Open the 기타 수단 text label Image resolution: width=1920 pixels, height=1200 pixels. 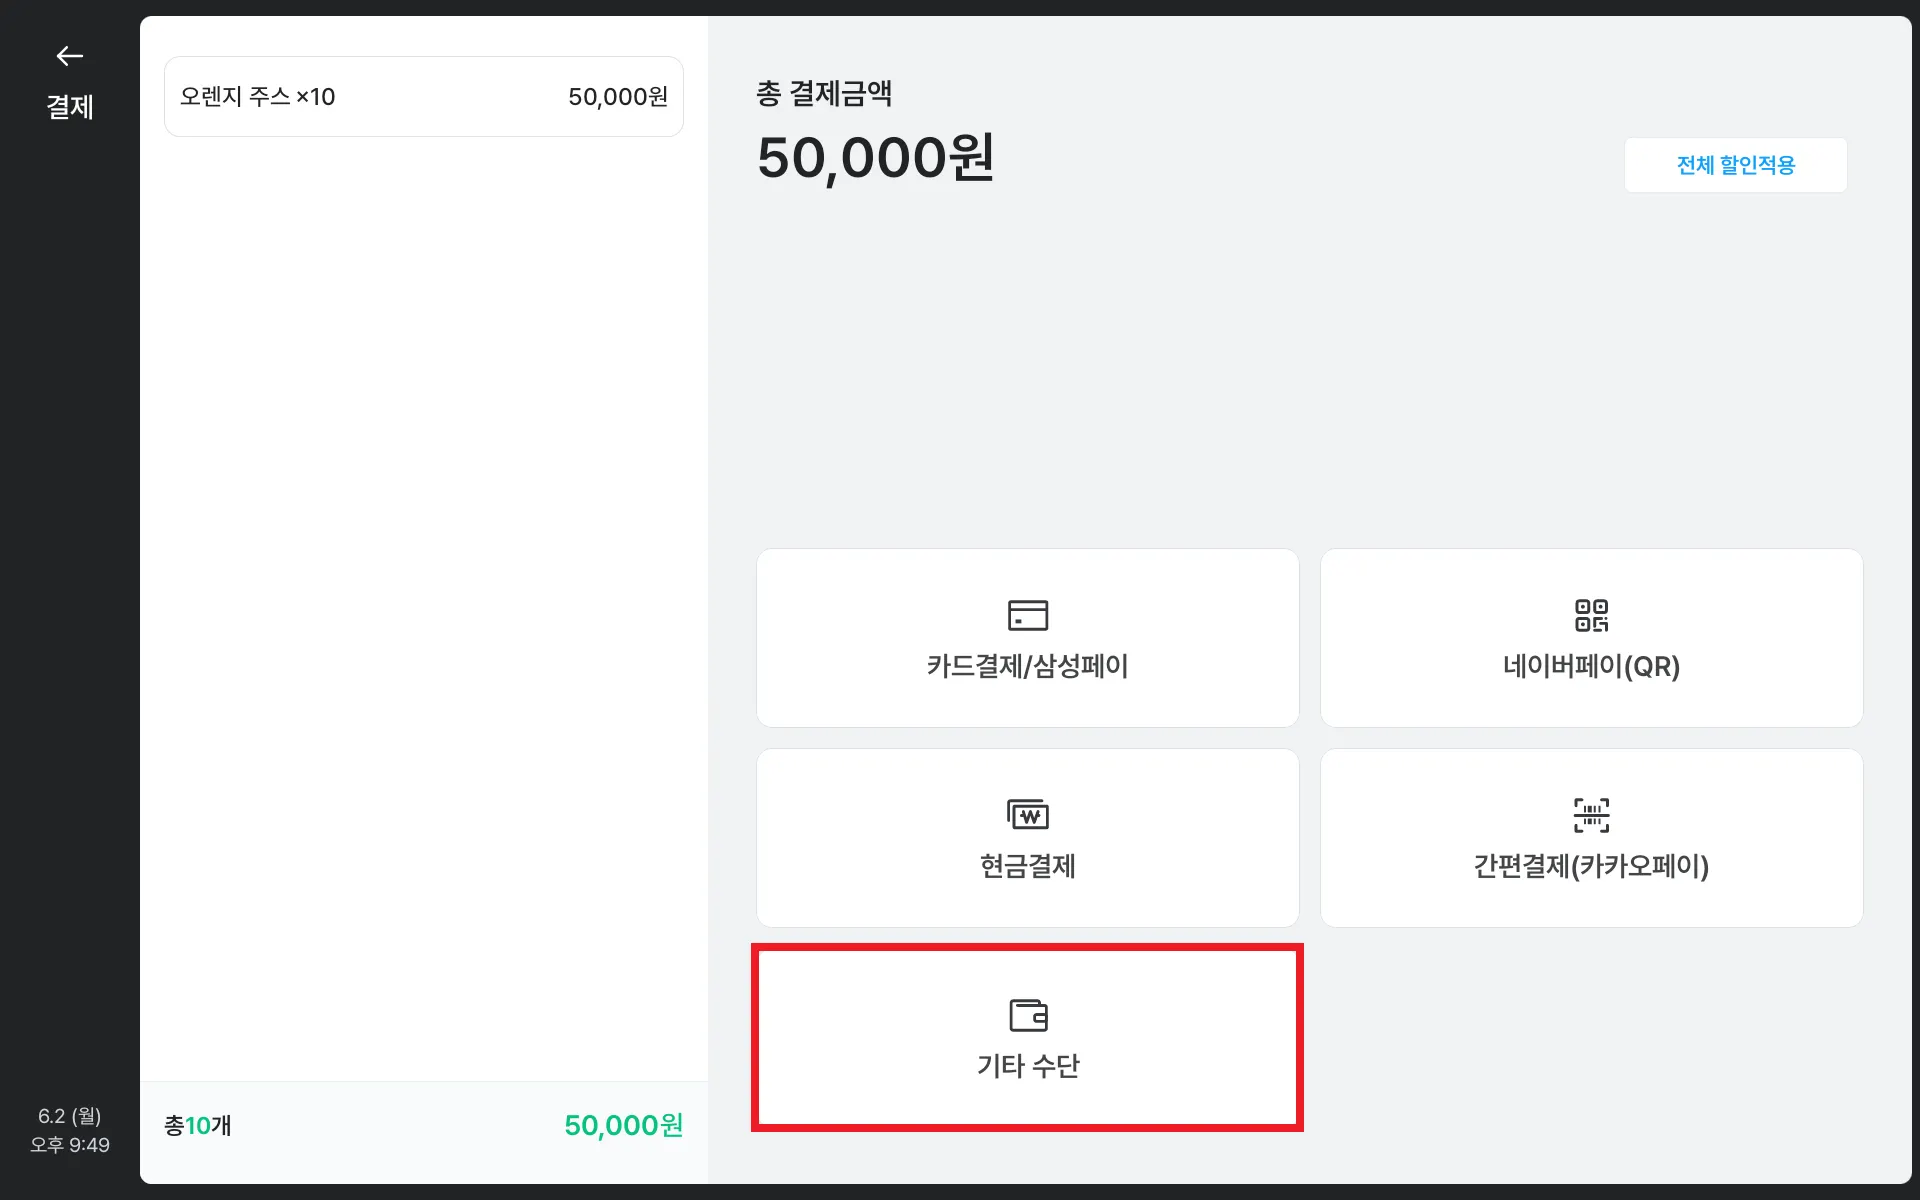click(1027, 1066)
